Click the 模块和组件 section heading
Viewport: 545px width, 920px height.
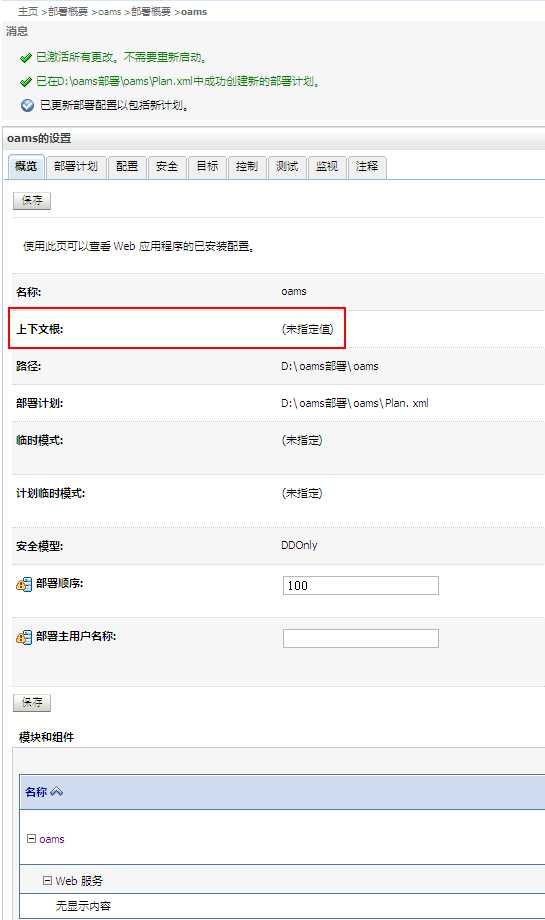pos(46,737)
